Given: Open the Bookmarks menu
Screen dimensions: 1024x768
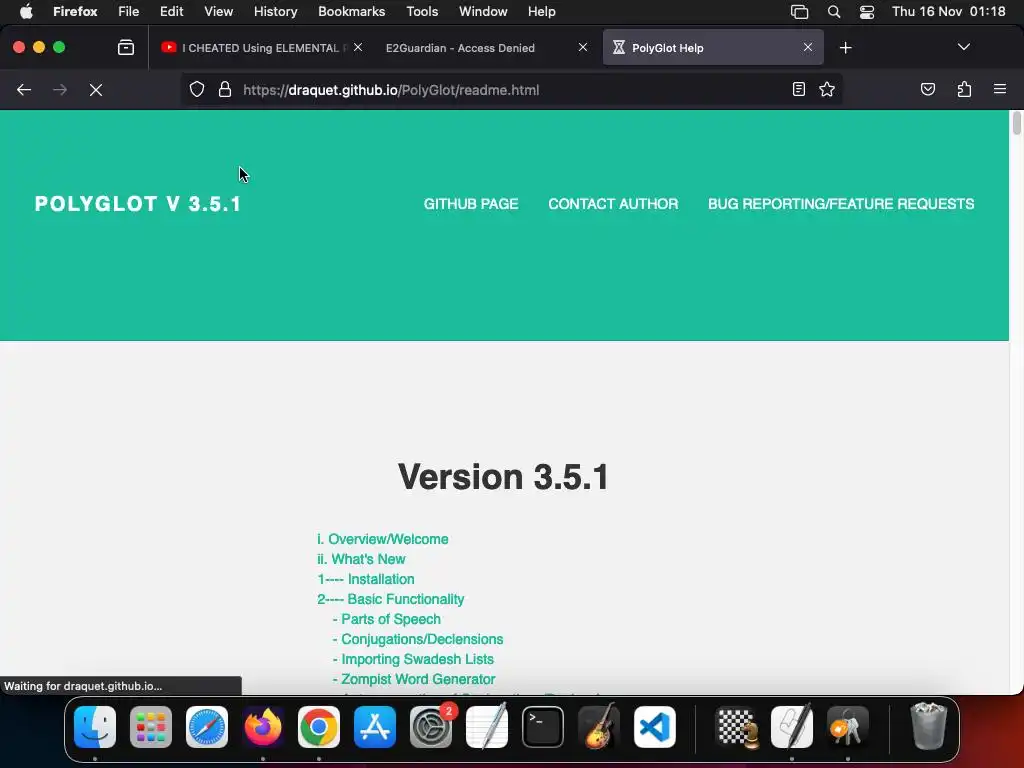Looking at the screenshot, I should (x=351, y=12).
